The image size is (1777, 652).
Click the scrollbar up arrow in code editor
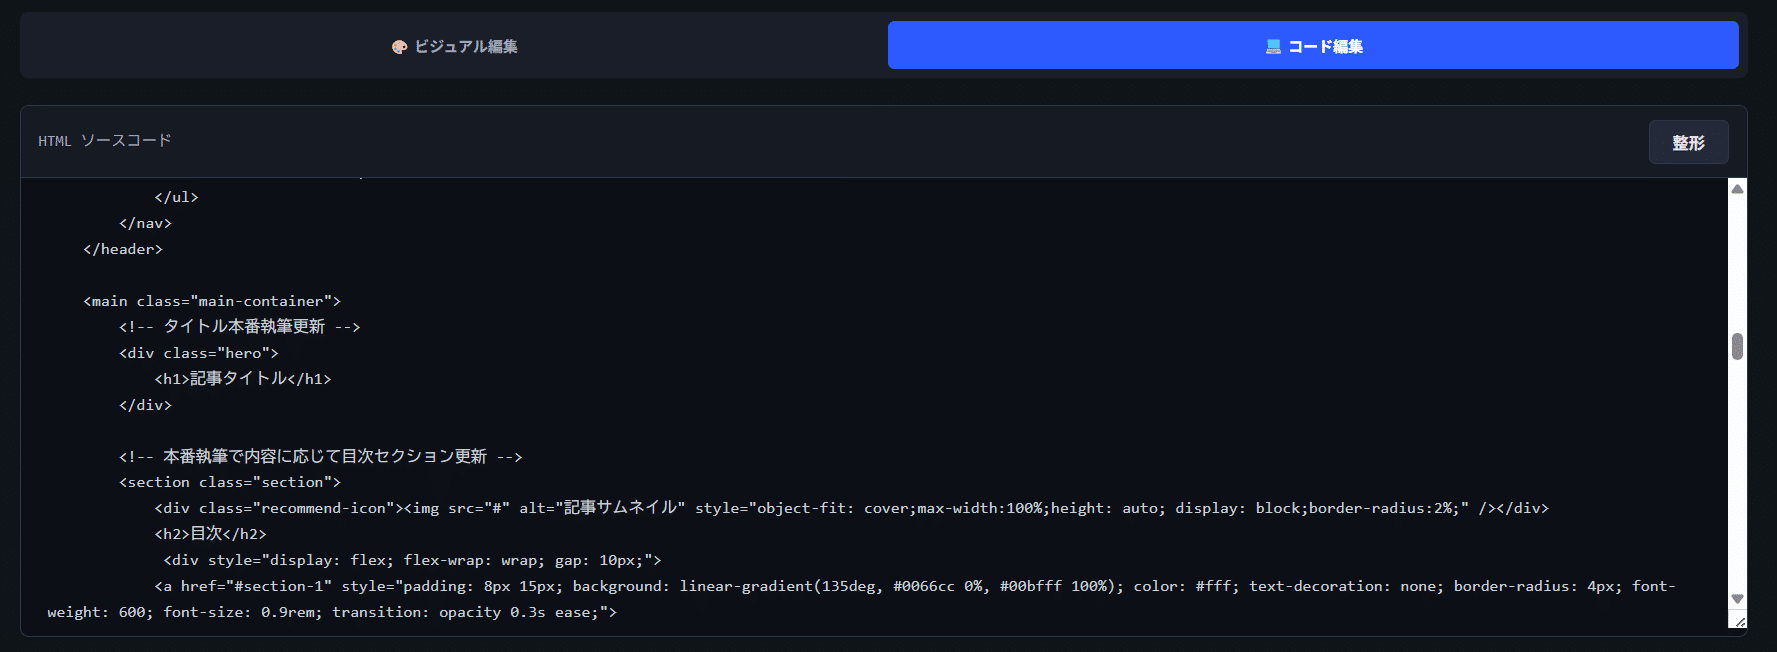(x=1738, y=189)
